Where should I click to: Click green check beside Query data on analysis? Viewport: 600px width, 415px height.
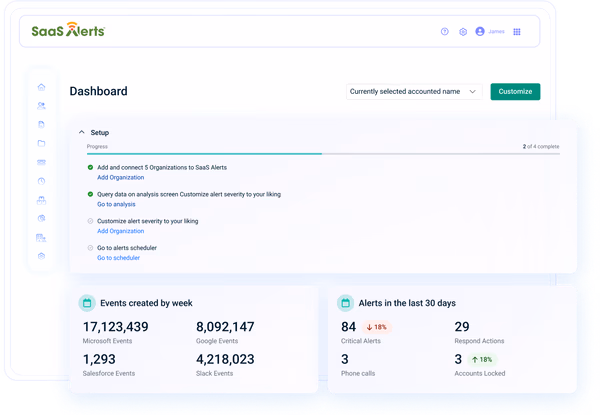90,194
